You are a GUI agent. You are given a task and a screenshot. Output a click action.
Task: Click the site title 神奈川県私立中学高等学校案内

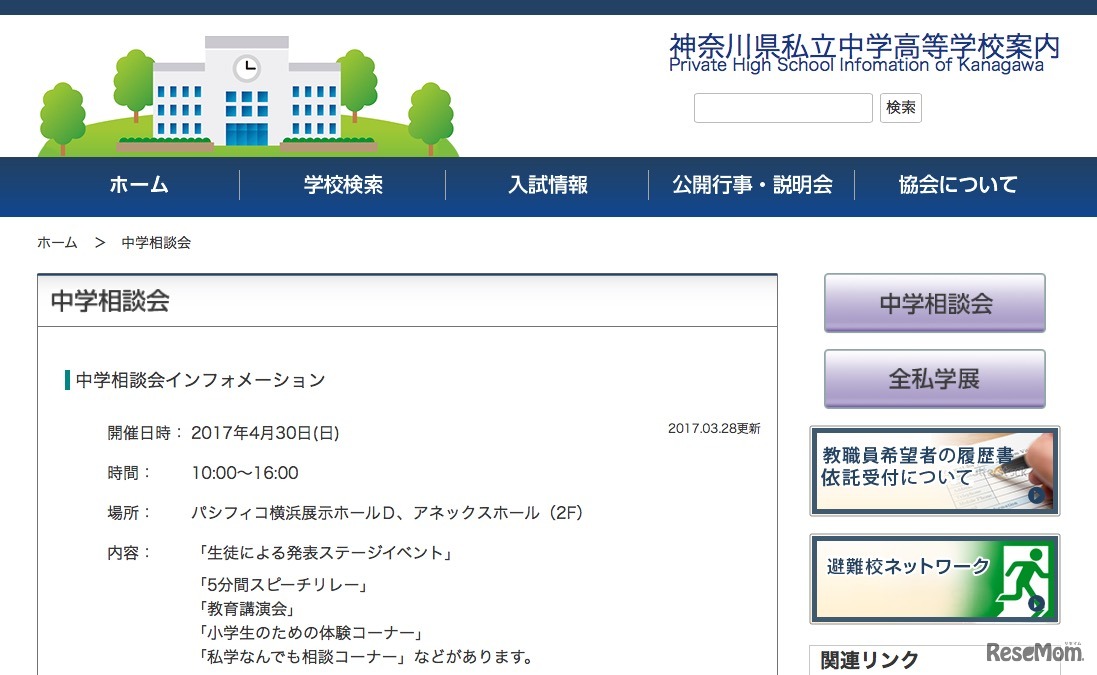860,45
